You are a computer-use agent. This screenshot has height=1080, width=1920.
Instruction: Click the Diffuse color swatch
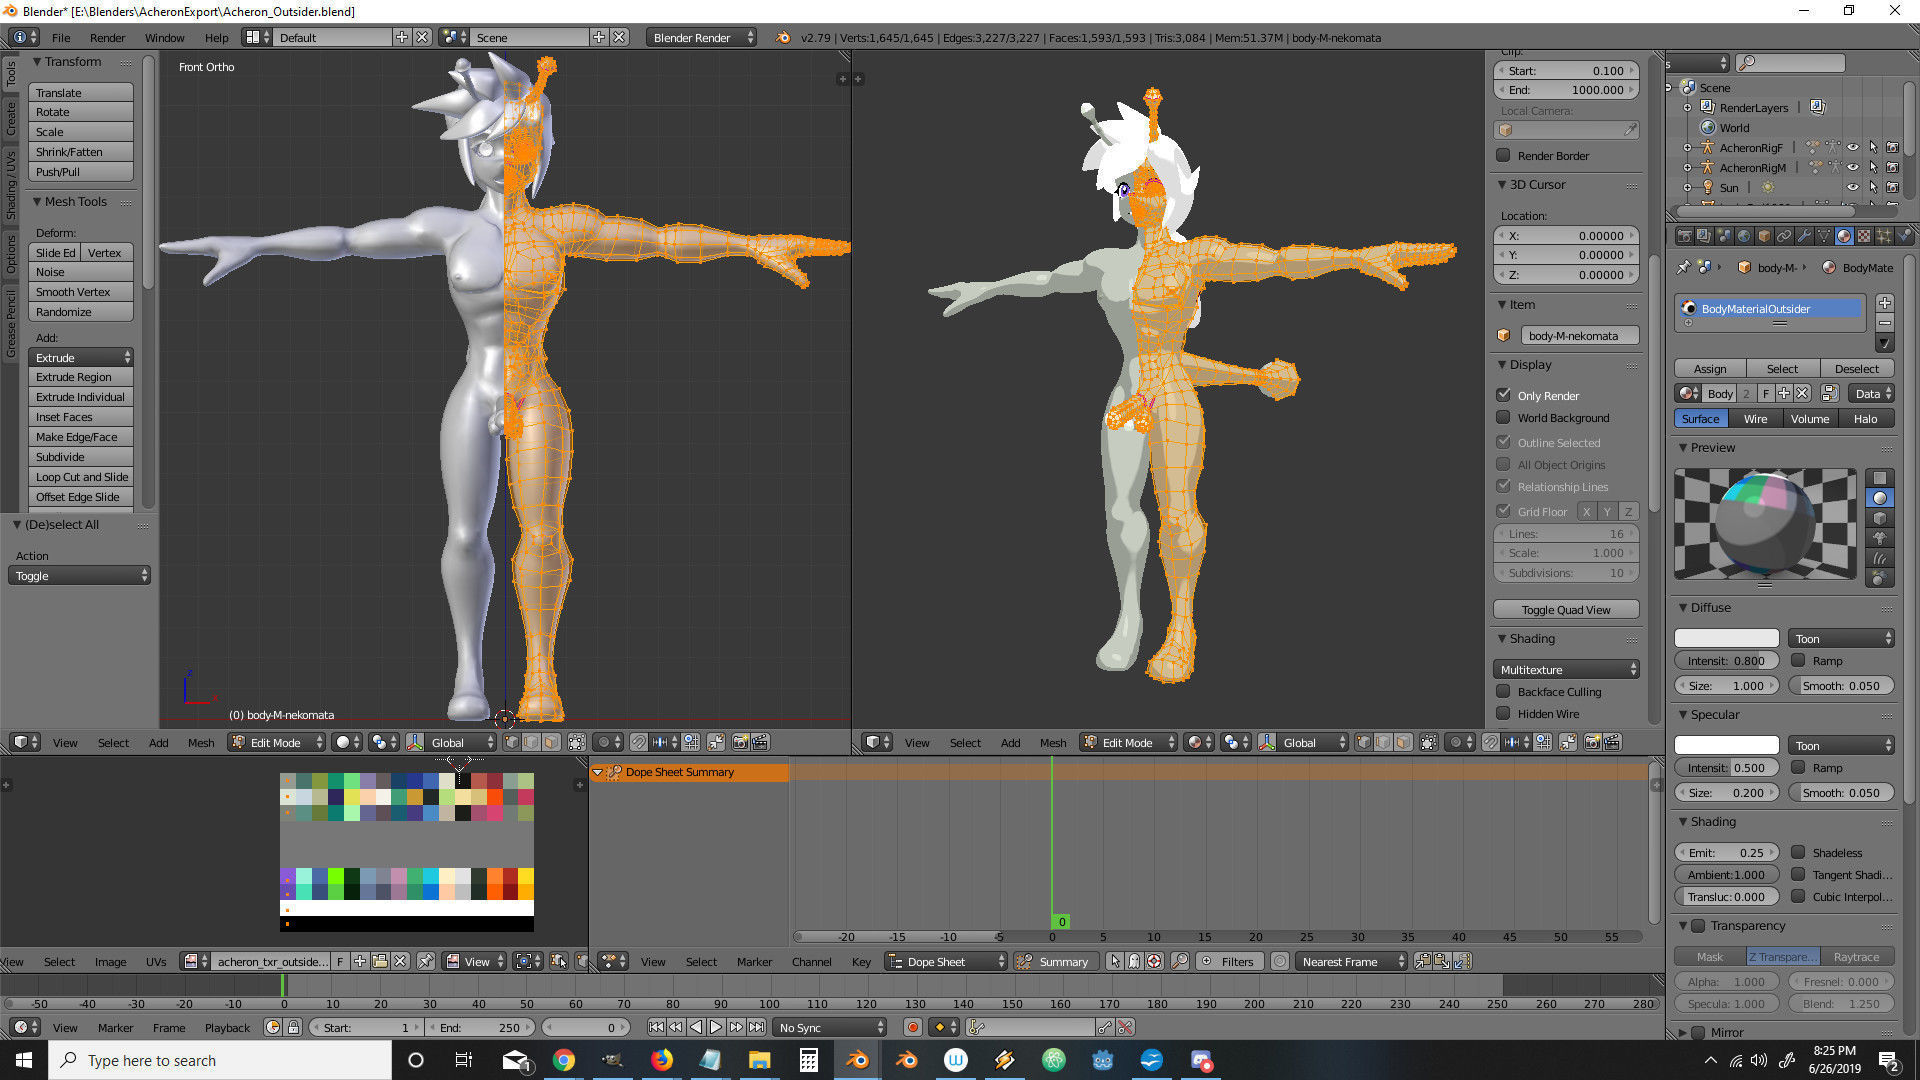click(1726, 638)
